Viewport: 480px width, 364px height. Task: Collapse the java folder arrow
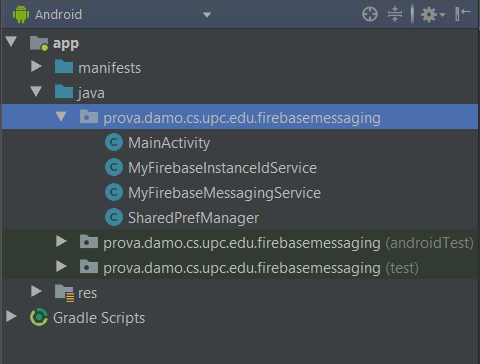[x=36, y=91]
